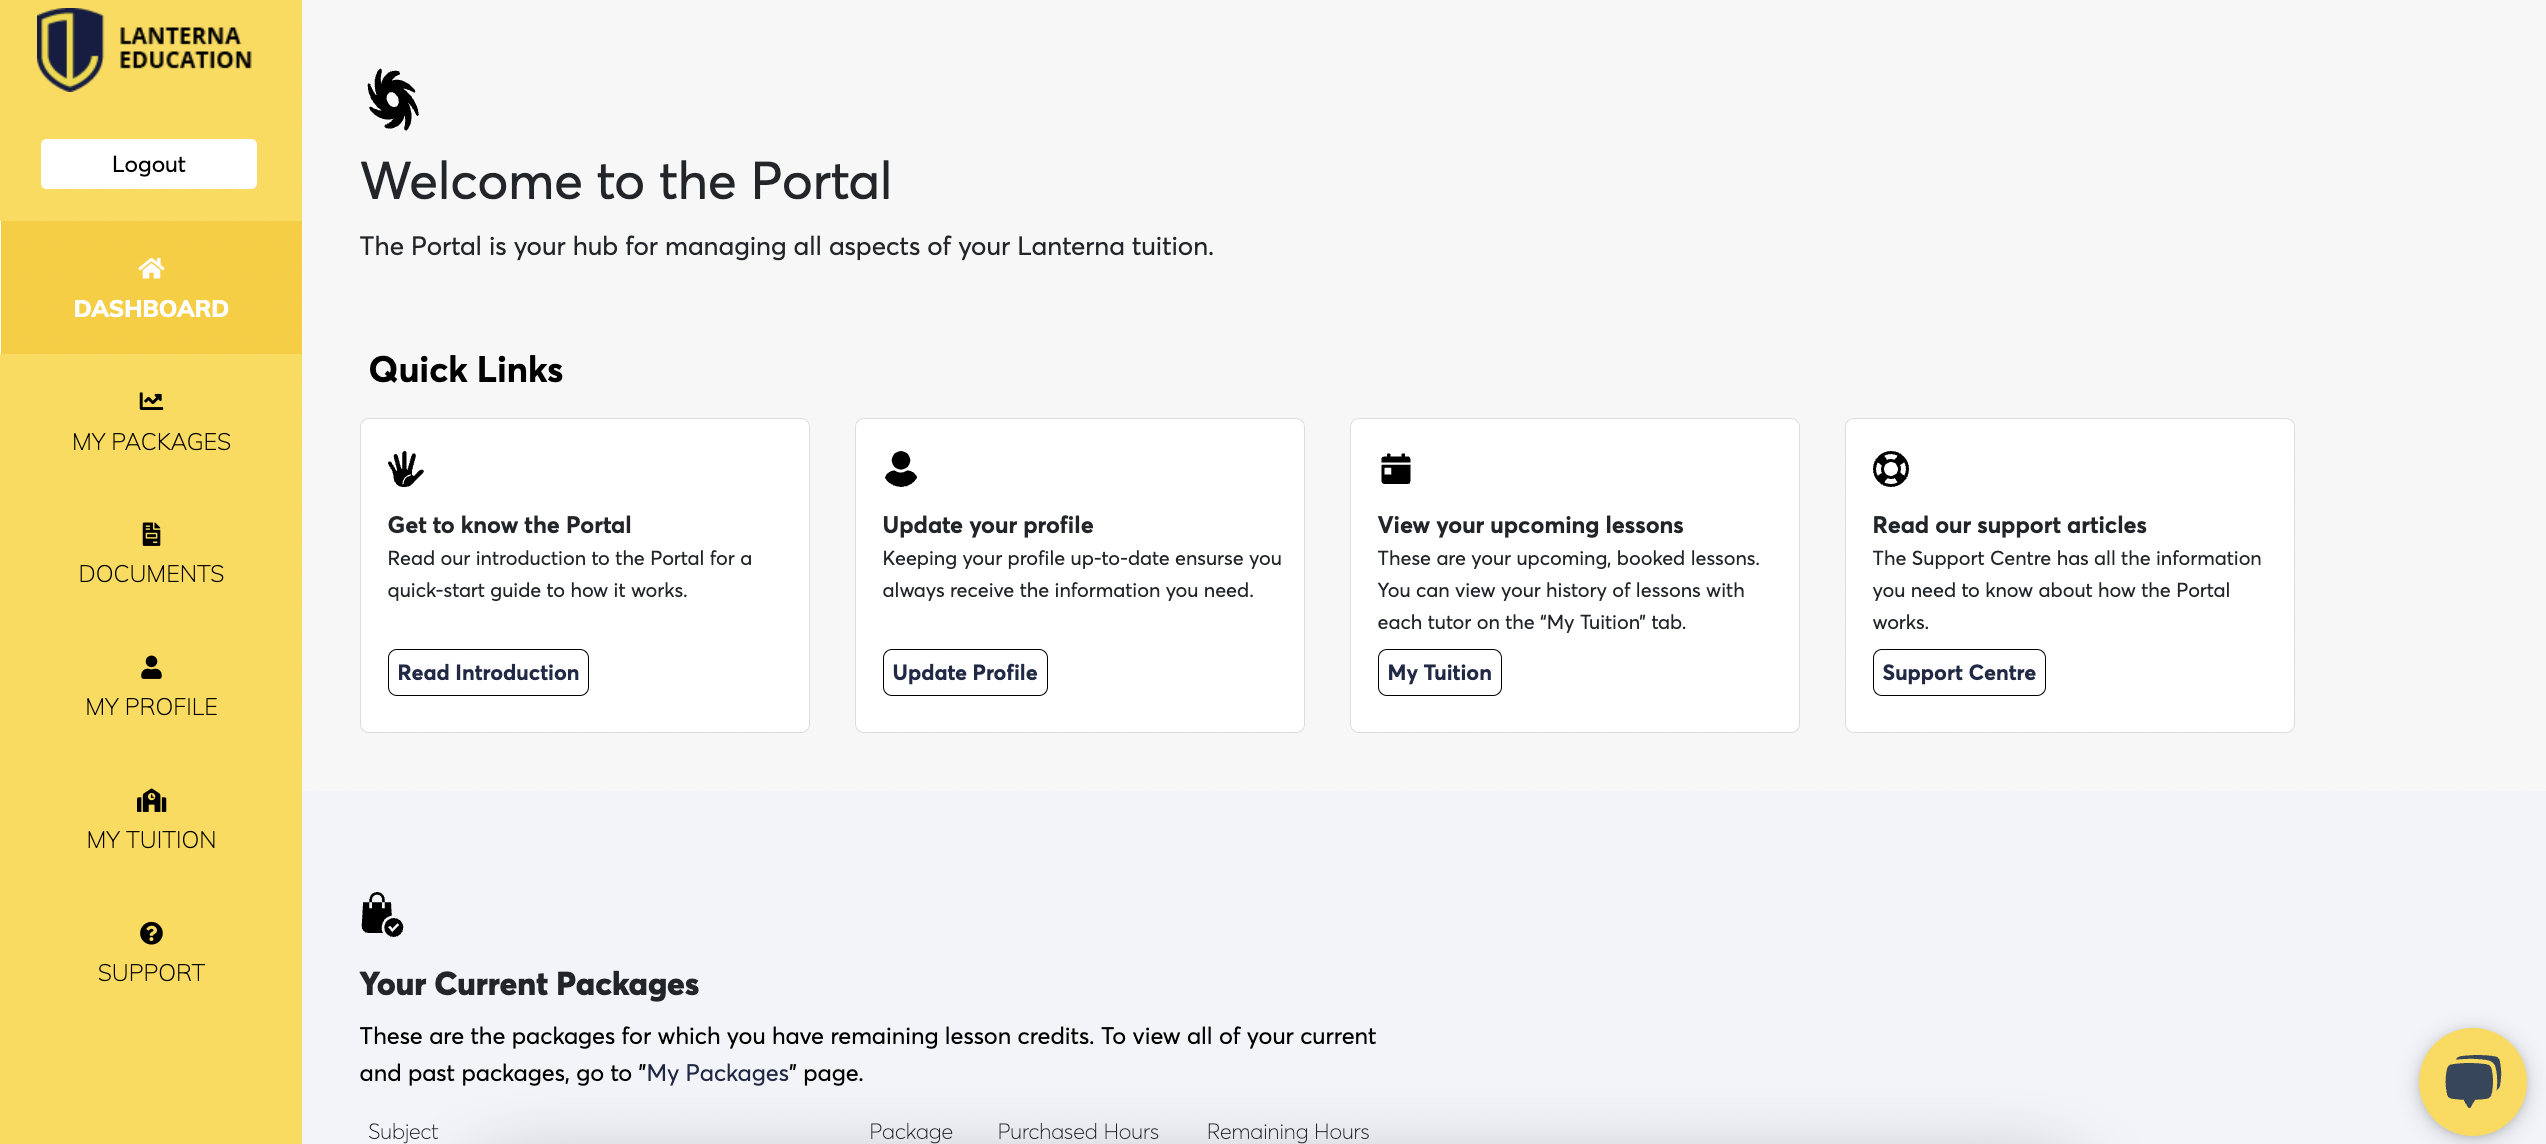The image size is (2546, 1144).
Task: Click the Remaining Hours column header
Action: click(1287, 1131)
